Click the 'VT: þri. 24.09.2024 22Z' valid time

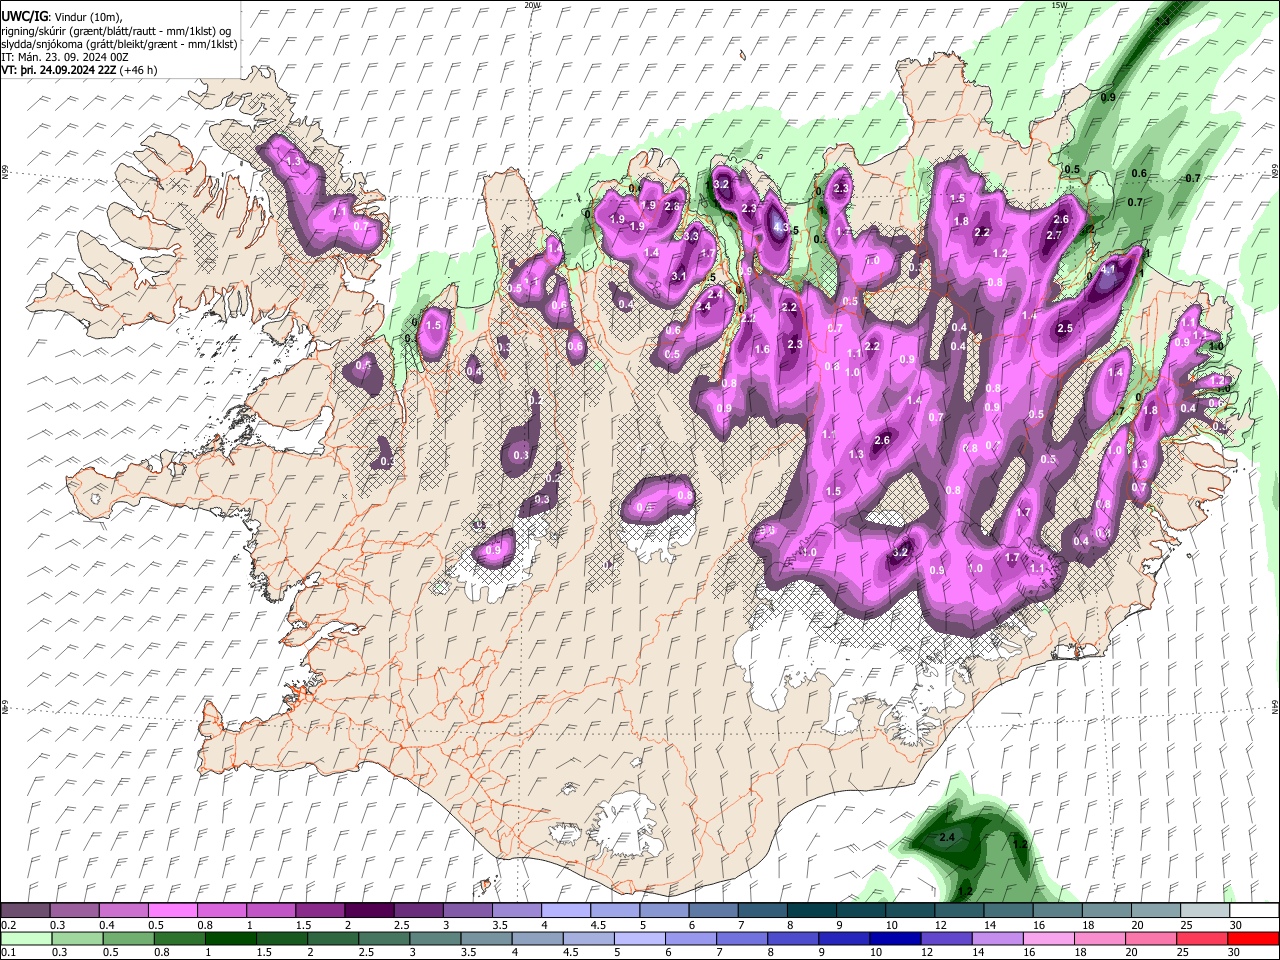58,70
